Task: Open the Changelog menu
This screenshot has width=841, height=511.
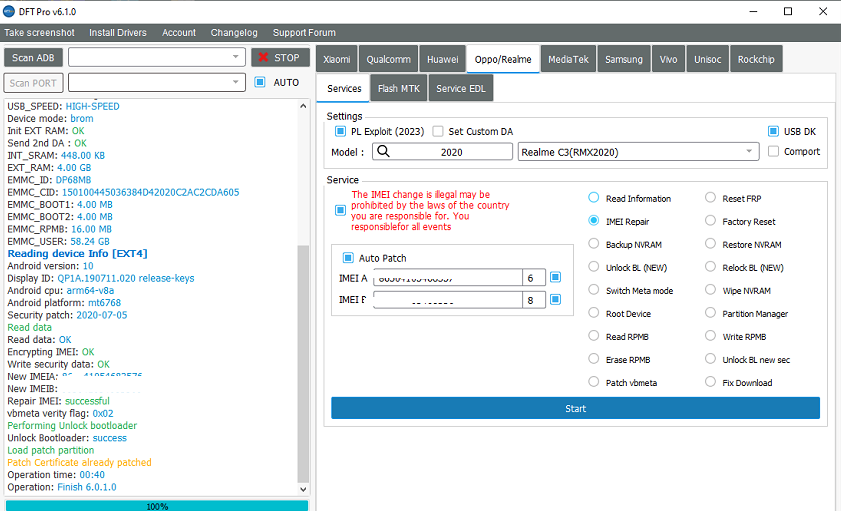Action: click(x=234, y=33)
